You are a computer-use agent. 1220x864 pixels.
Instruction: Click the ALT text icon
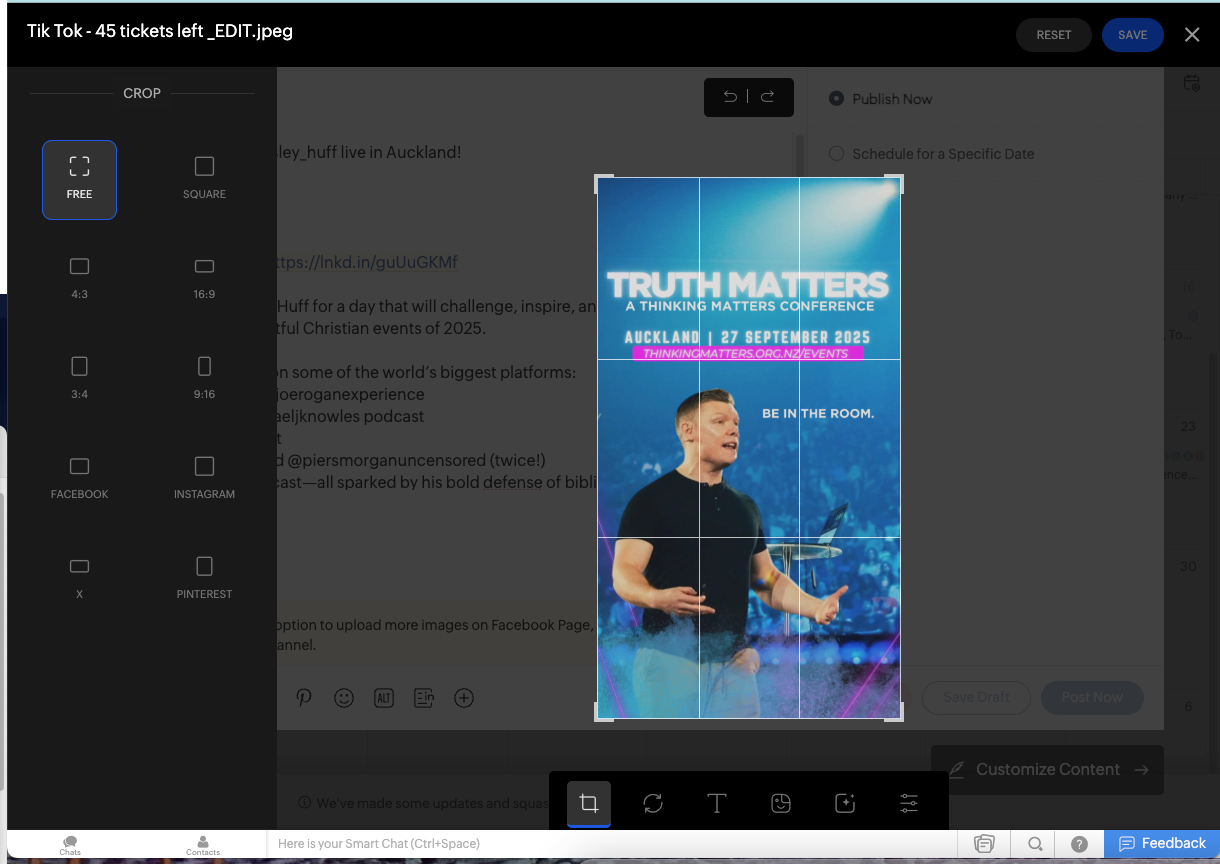384,698
